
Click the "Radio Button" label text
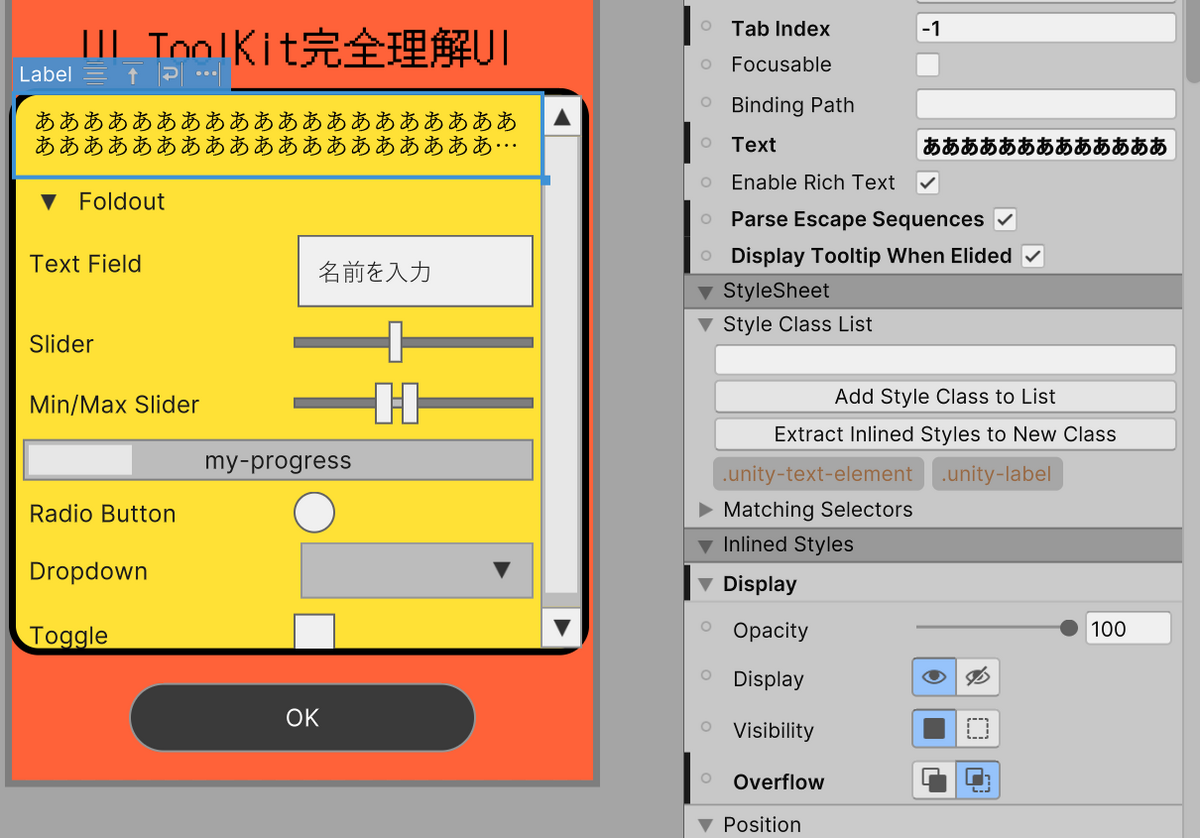click(102, 513)
